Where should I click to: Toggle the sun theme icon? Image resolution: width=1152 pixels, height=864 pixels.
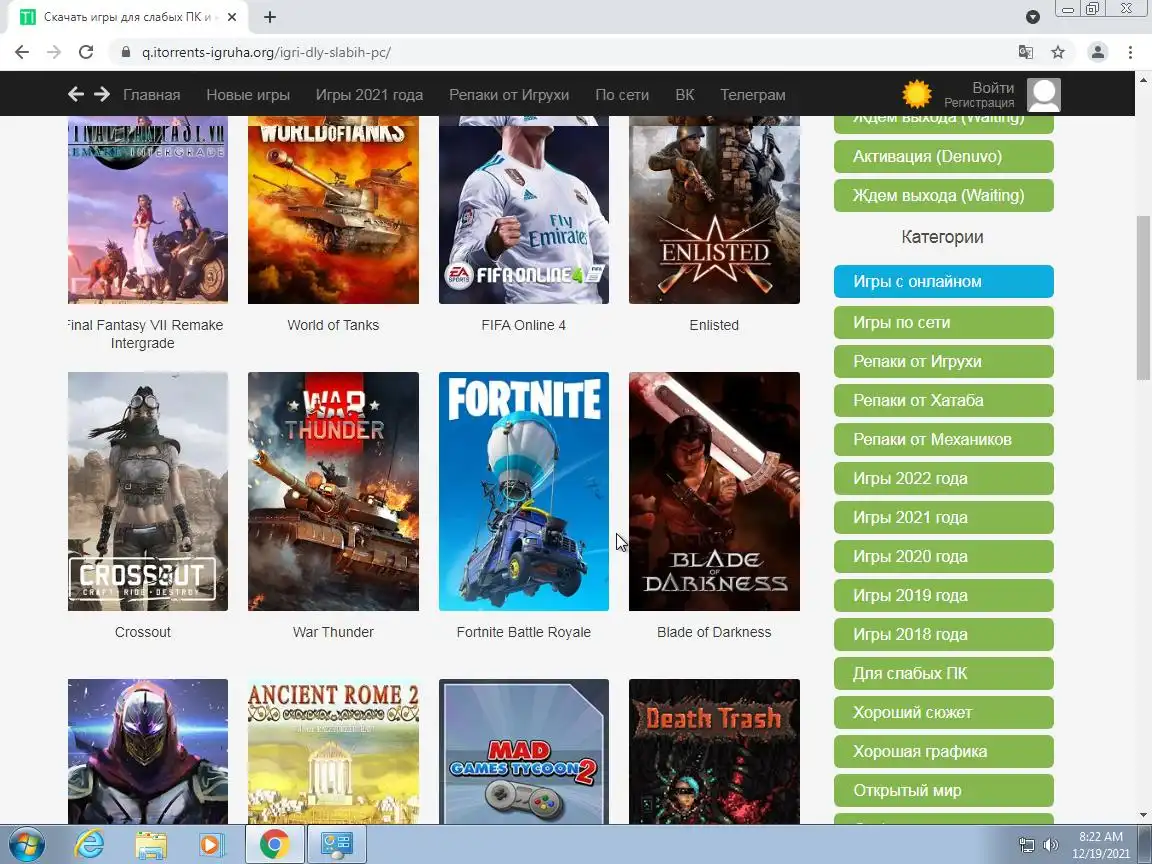(916, 94)
